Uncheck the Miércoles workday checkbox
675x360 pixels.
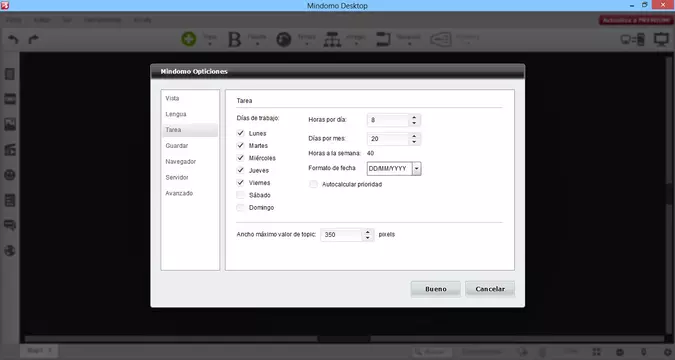coord(241,158)
